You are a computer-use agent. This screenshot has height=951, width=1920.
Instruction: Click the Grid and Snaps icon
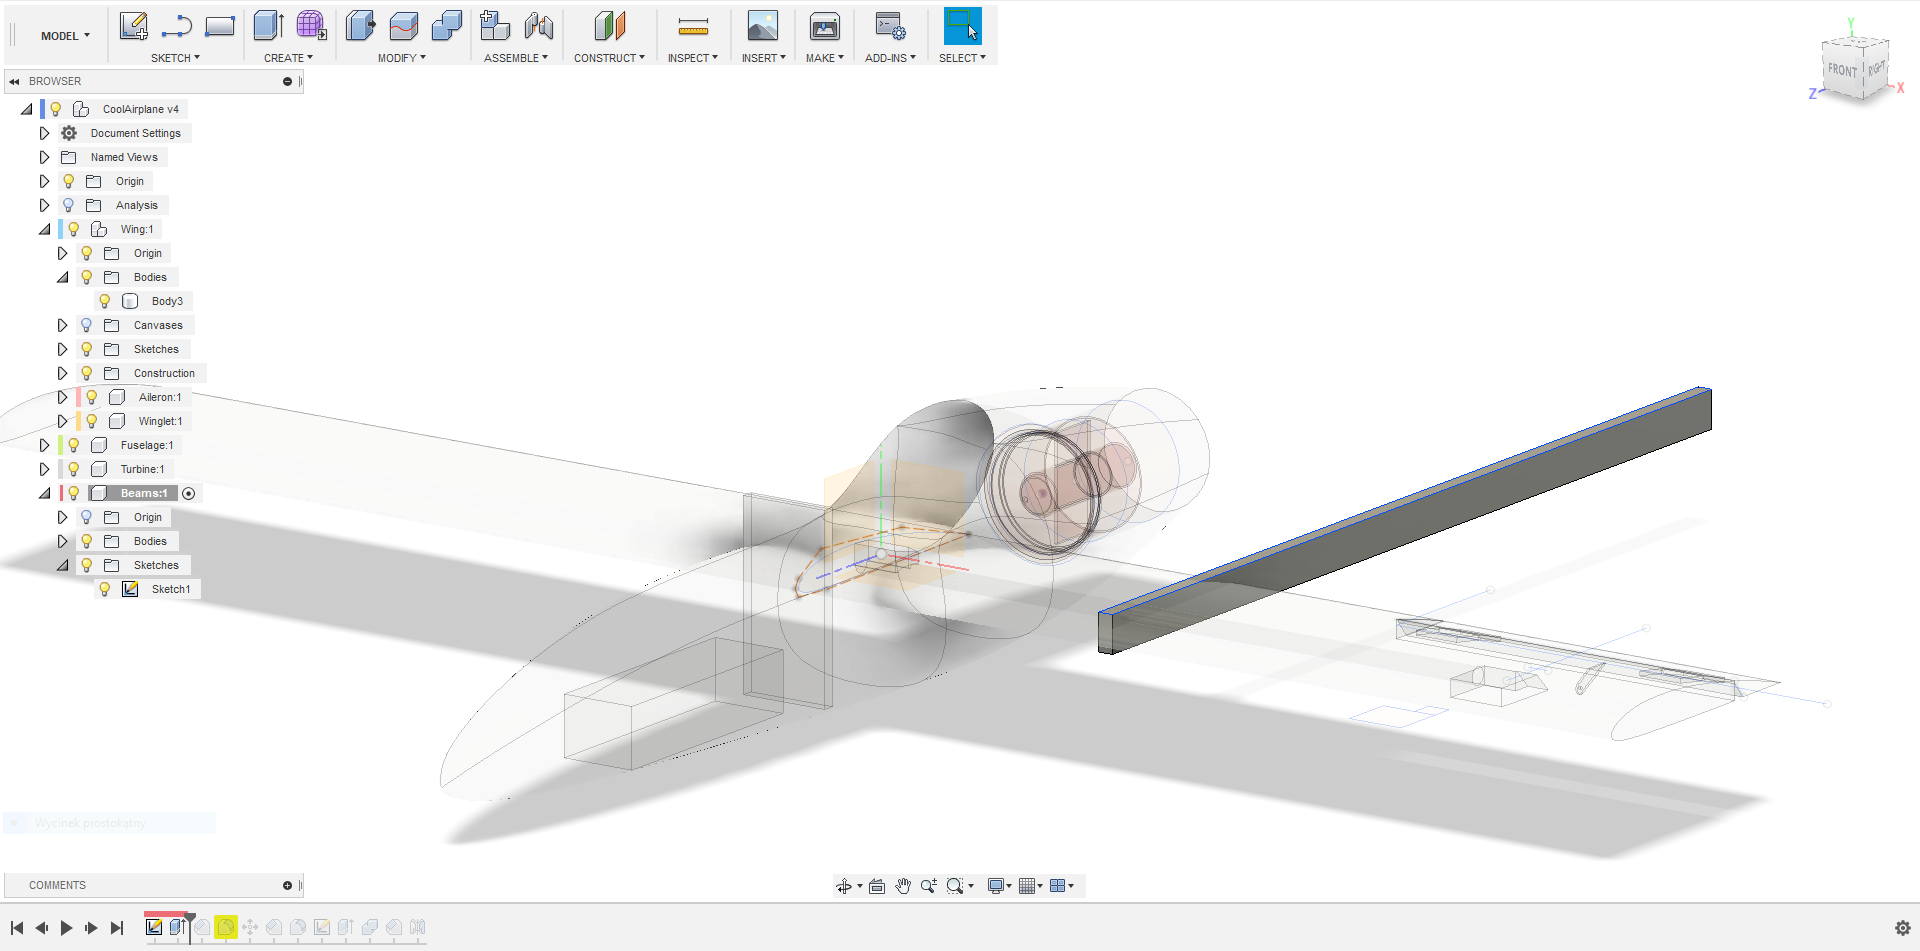point(1027,886)
